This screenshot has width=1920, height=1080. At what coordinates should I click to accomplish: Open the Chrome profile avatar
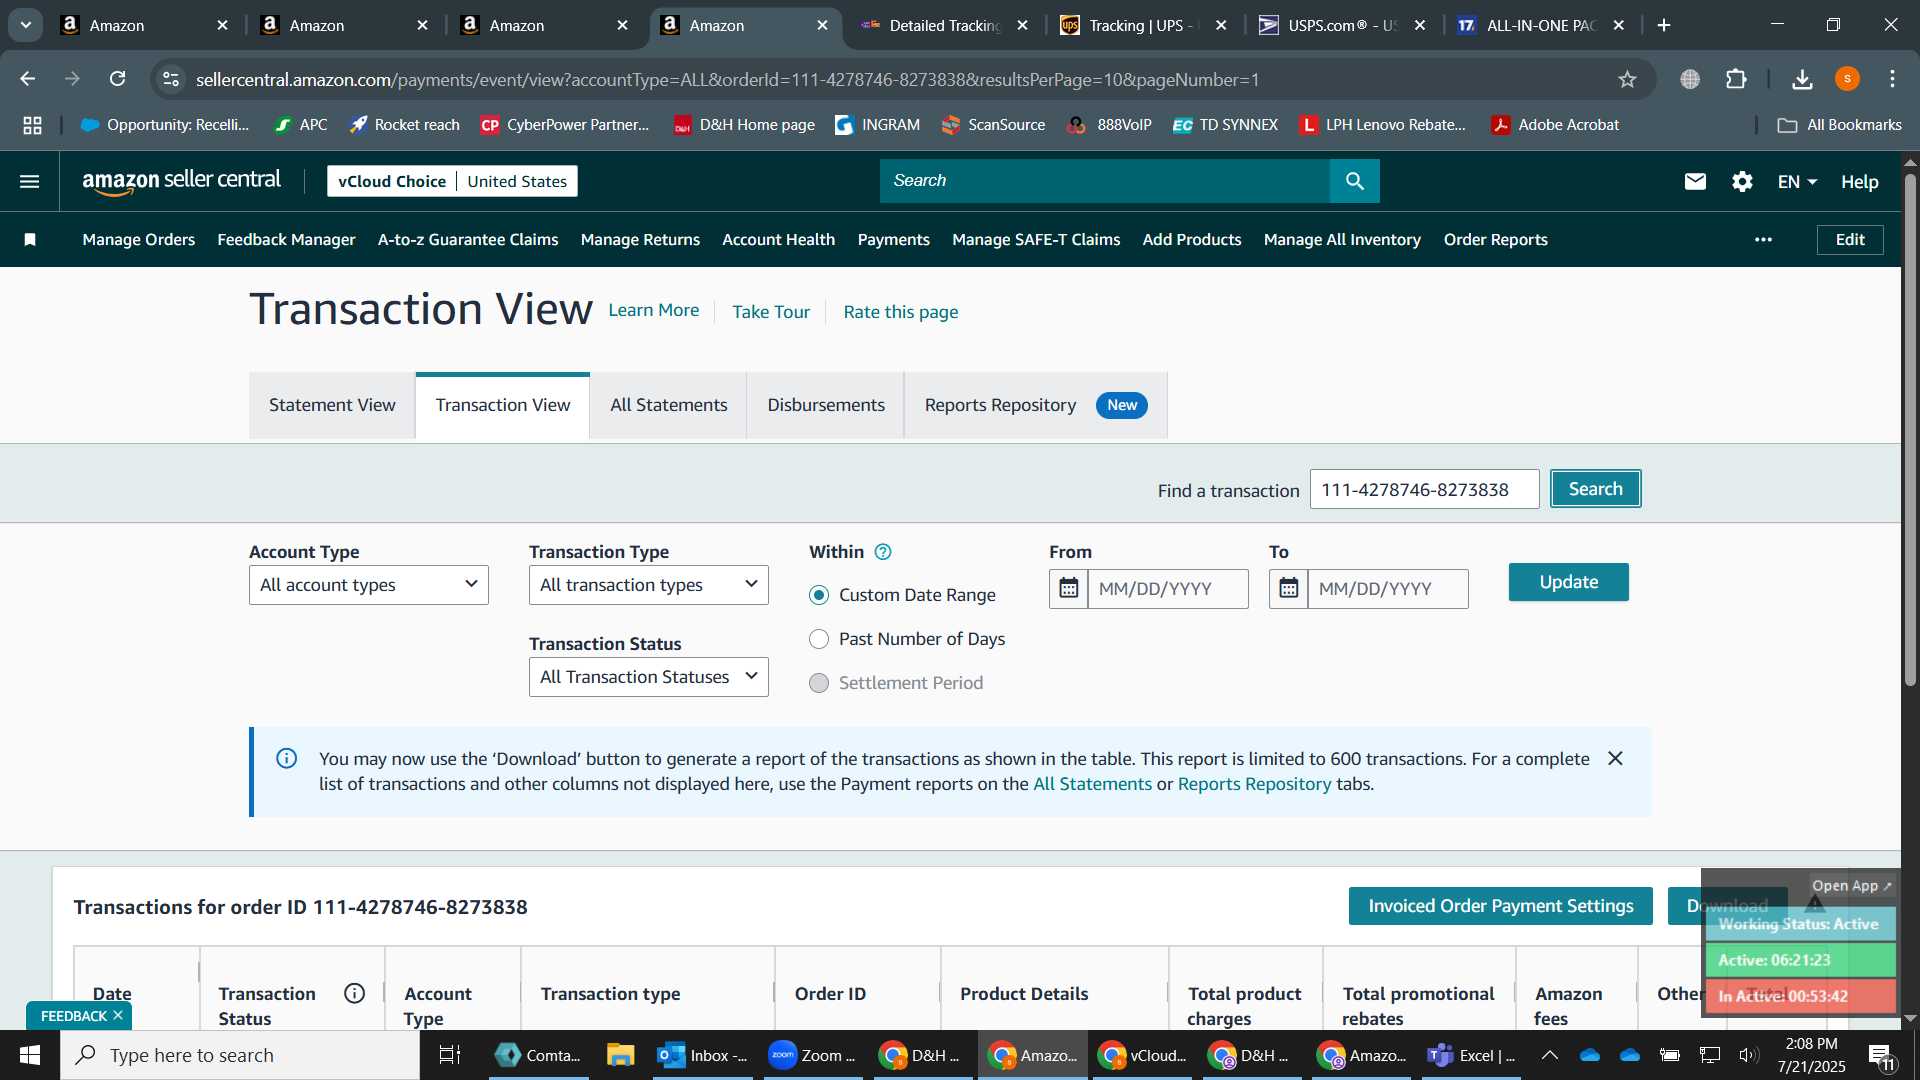point(1847,79)
